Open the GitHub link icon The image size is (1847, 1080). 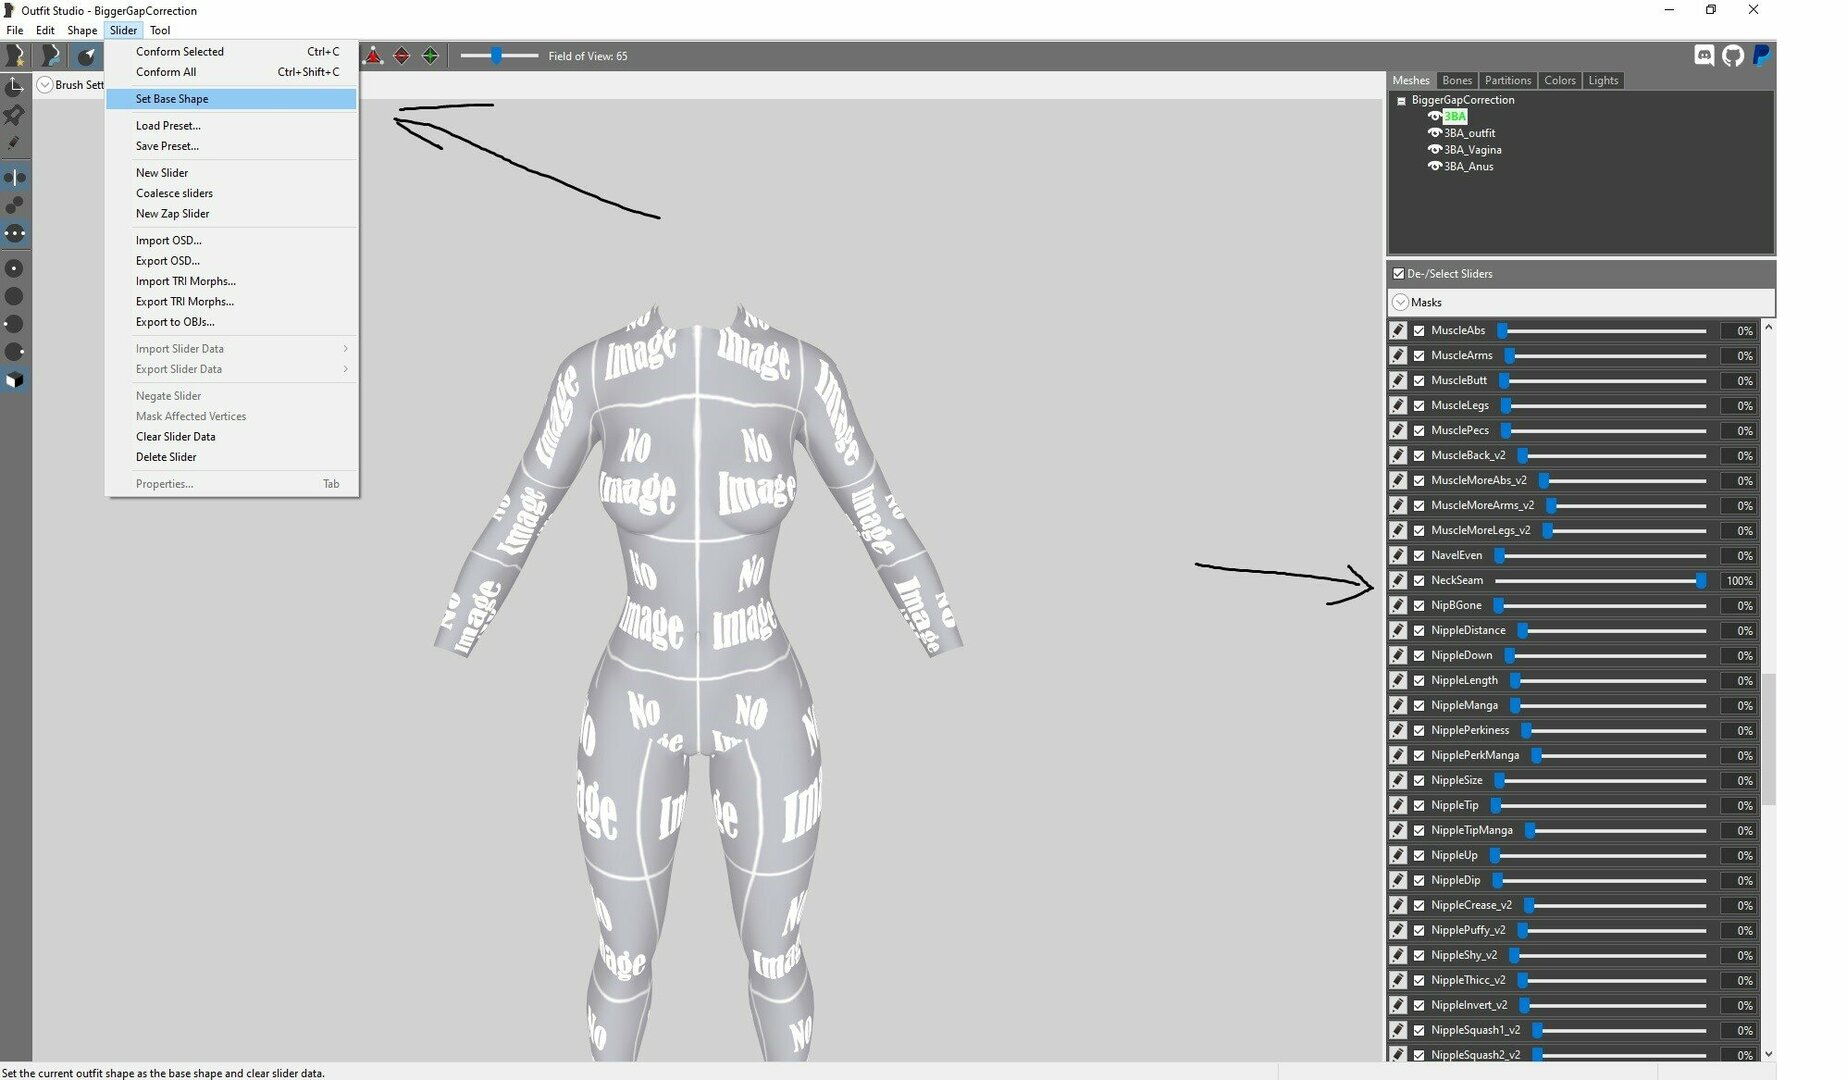click(1733, 56)
